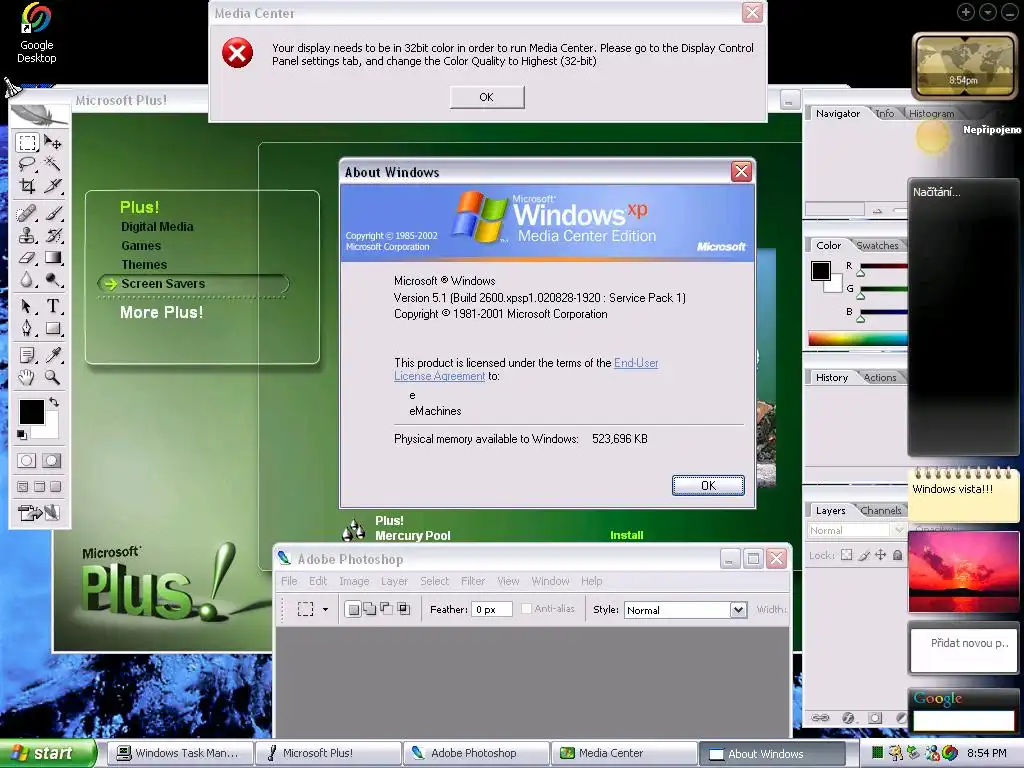Open blend mode Normal dropdown in Layers panel
1024x768 pixels.
pos(856,530)
